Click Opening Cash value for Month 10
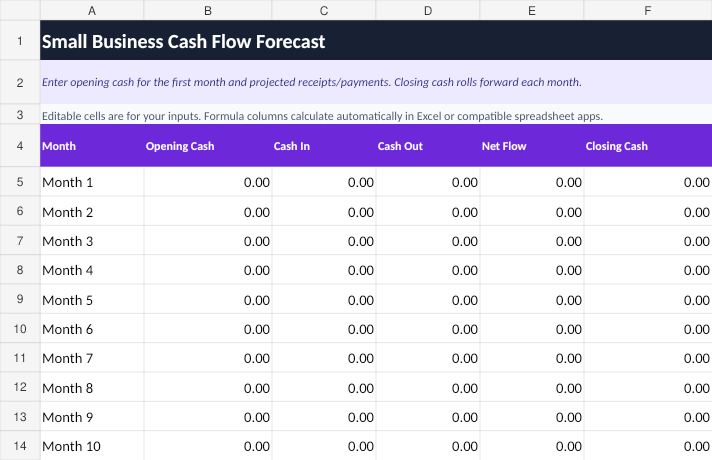 (x=208, y=446)
